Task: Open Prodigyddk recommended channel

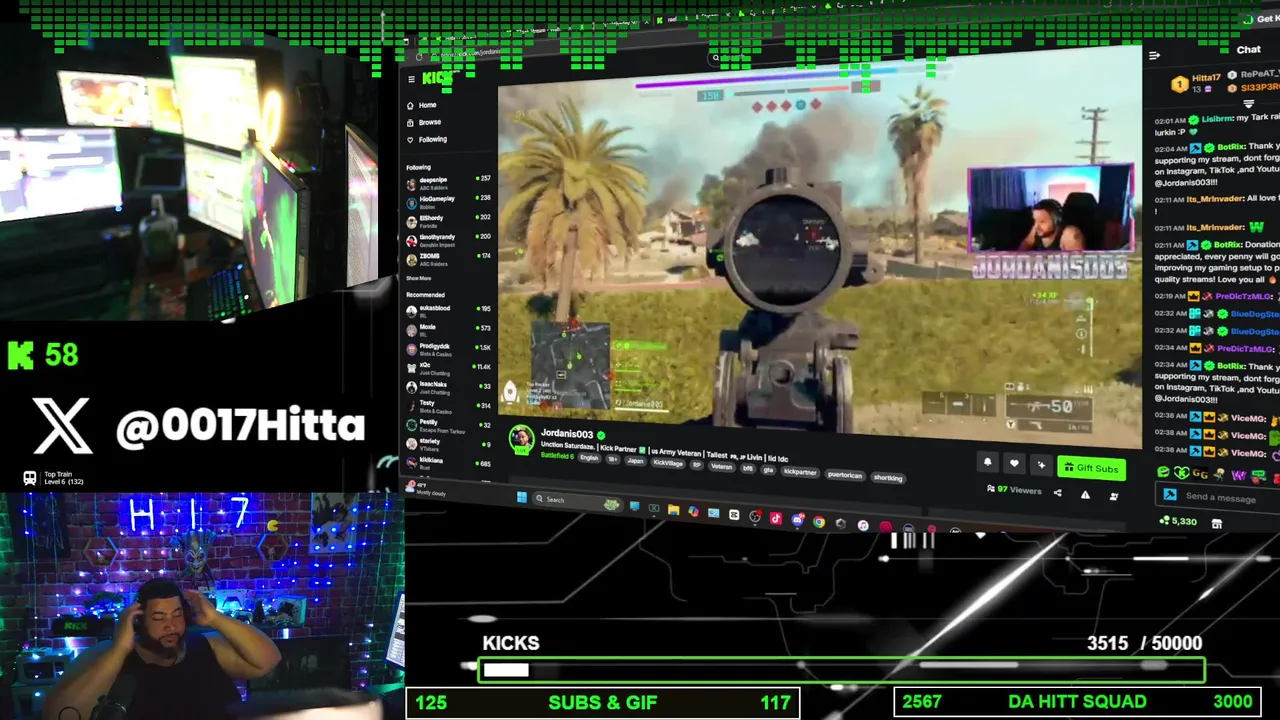Action: tap(448, 348)
